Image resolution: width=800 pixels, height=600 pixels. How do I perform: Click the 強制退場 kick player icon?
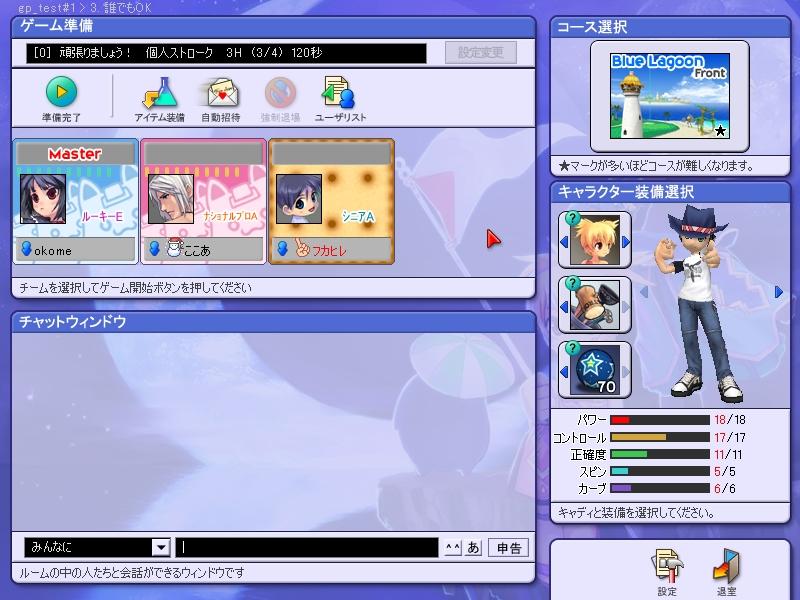(280, 94)
